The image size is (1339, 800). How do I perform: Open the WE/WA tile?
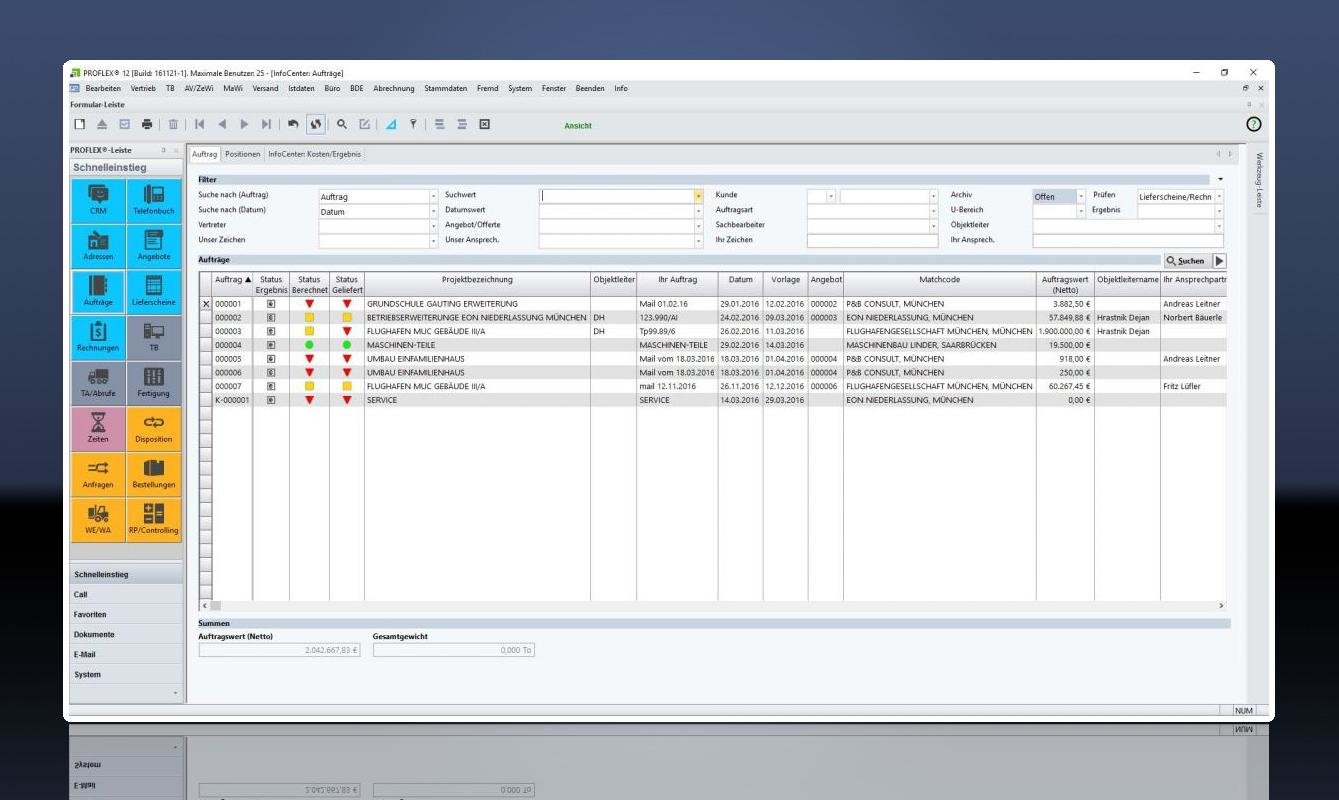coord(99,519)
